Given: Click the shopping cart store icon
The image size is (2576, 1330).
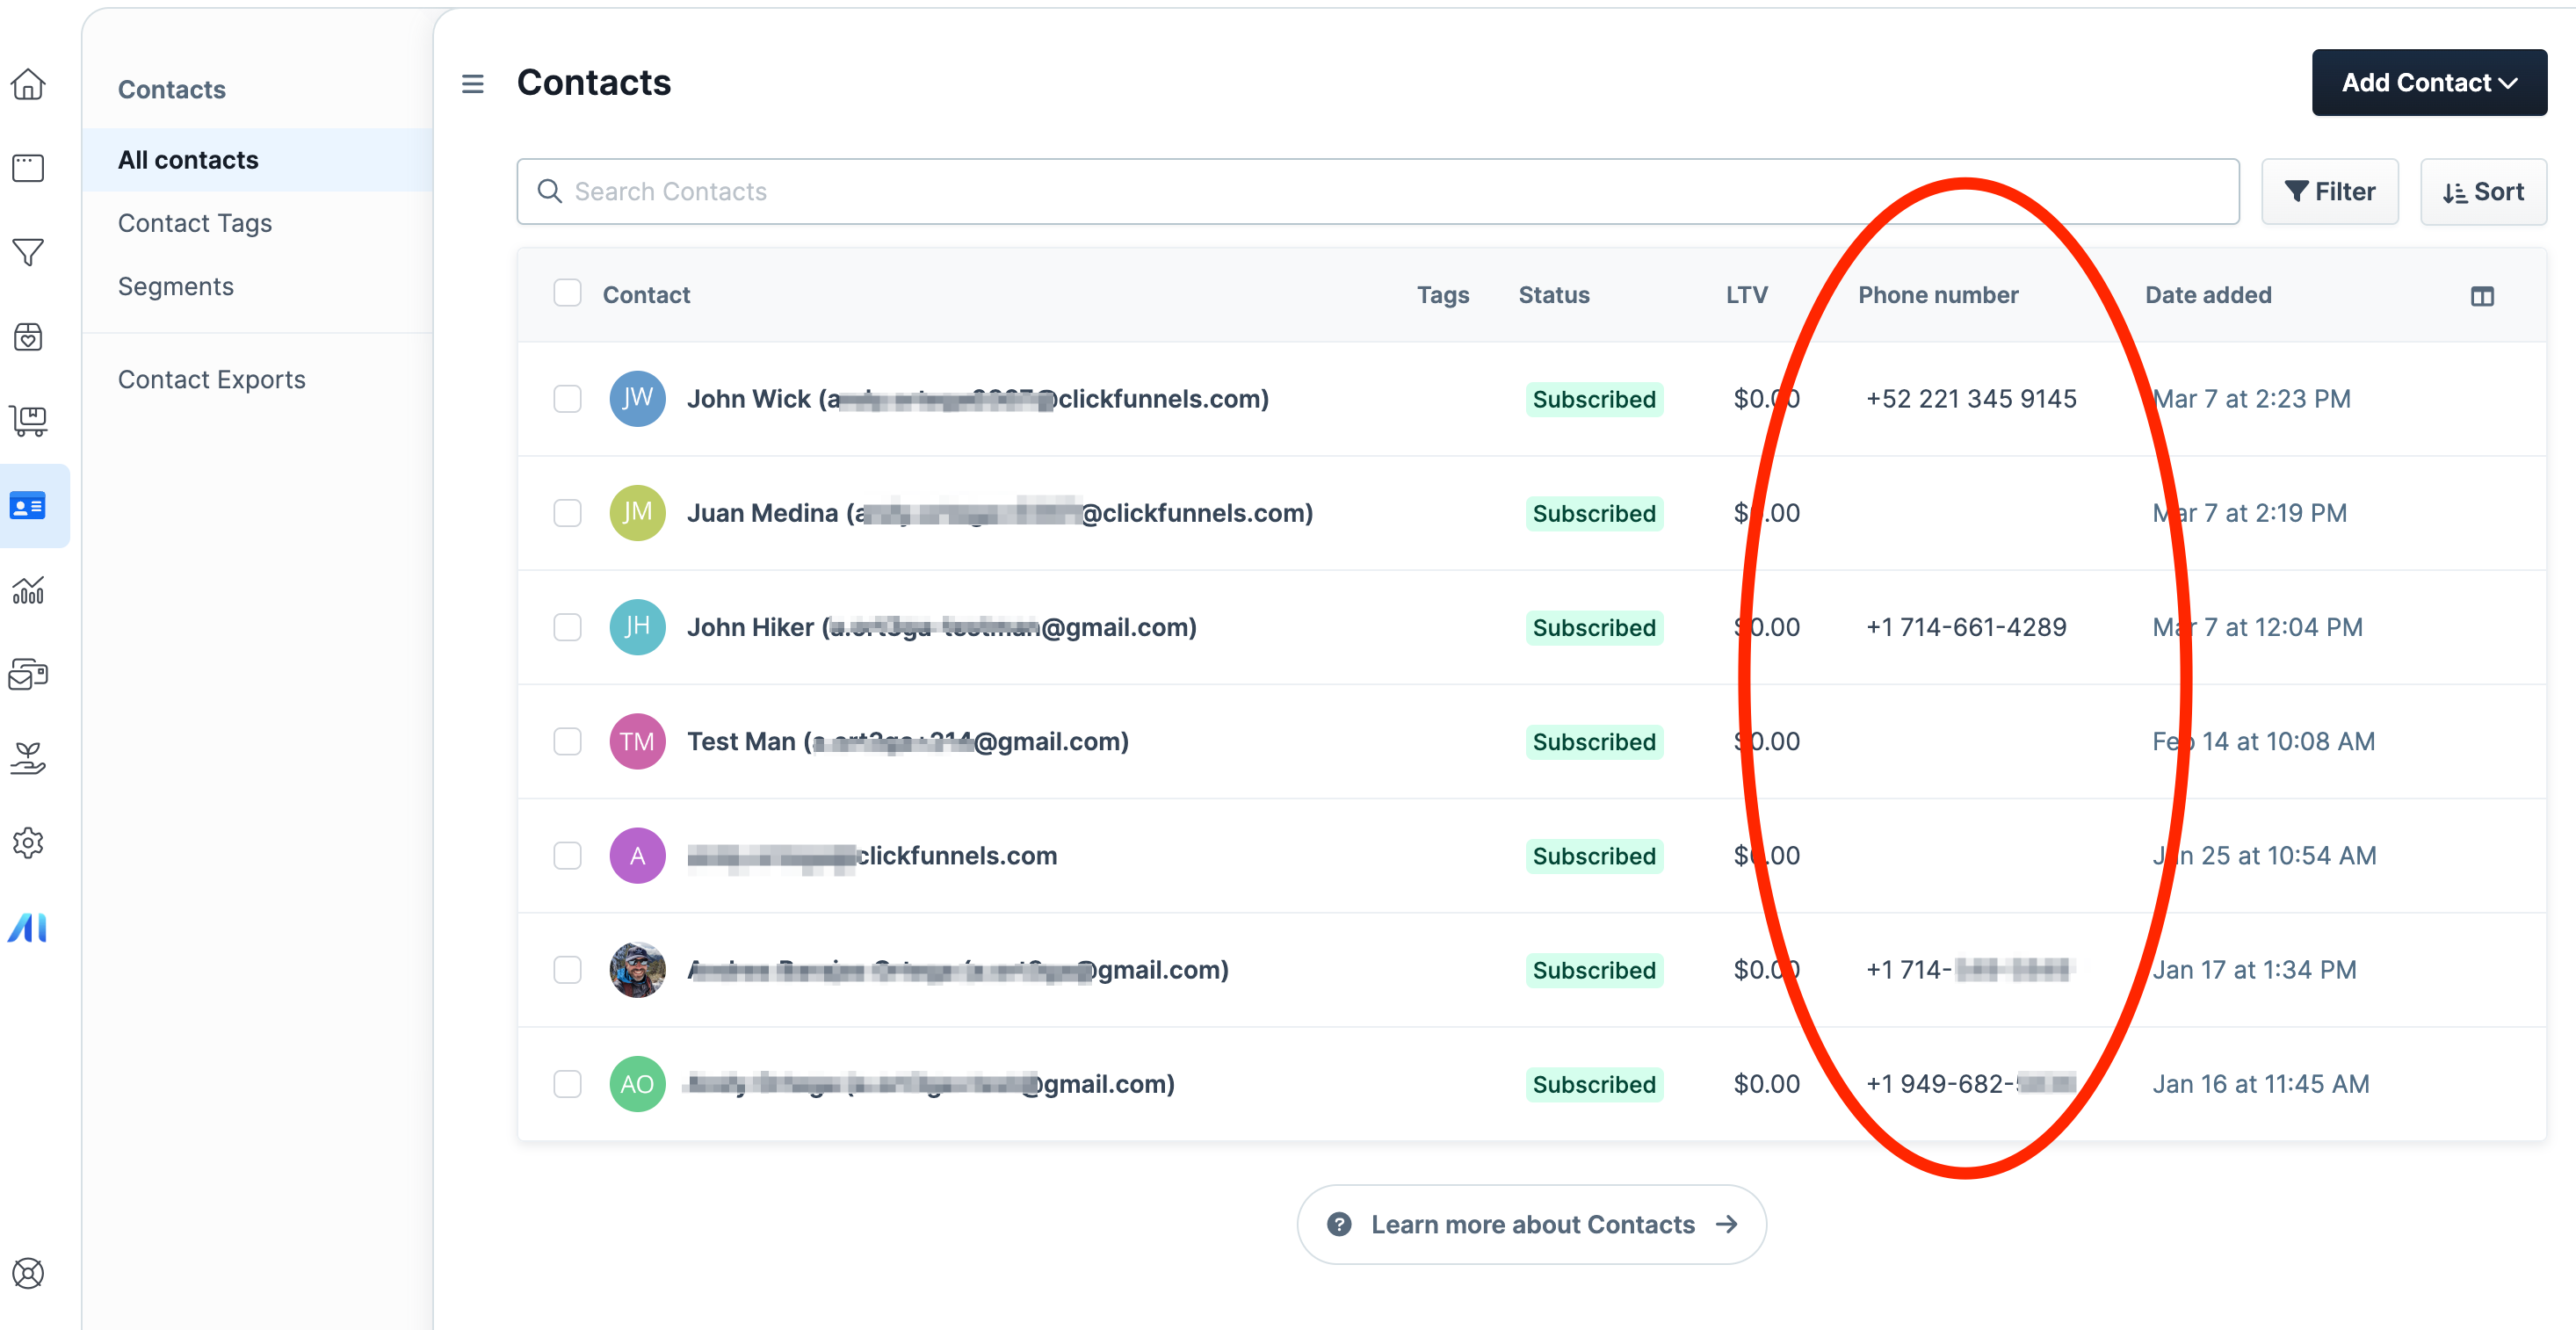Looking at the screenshot, I should tap(28, 421).
